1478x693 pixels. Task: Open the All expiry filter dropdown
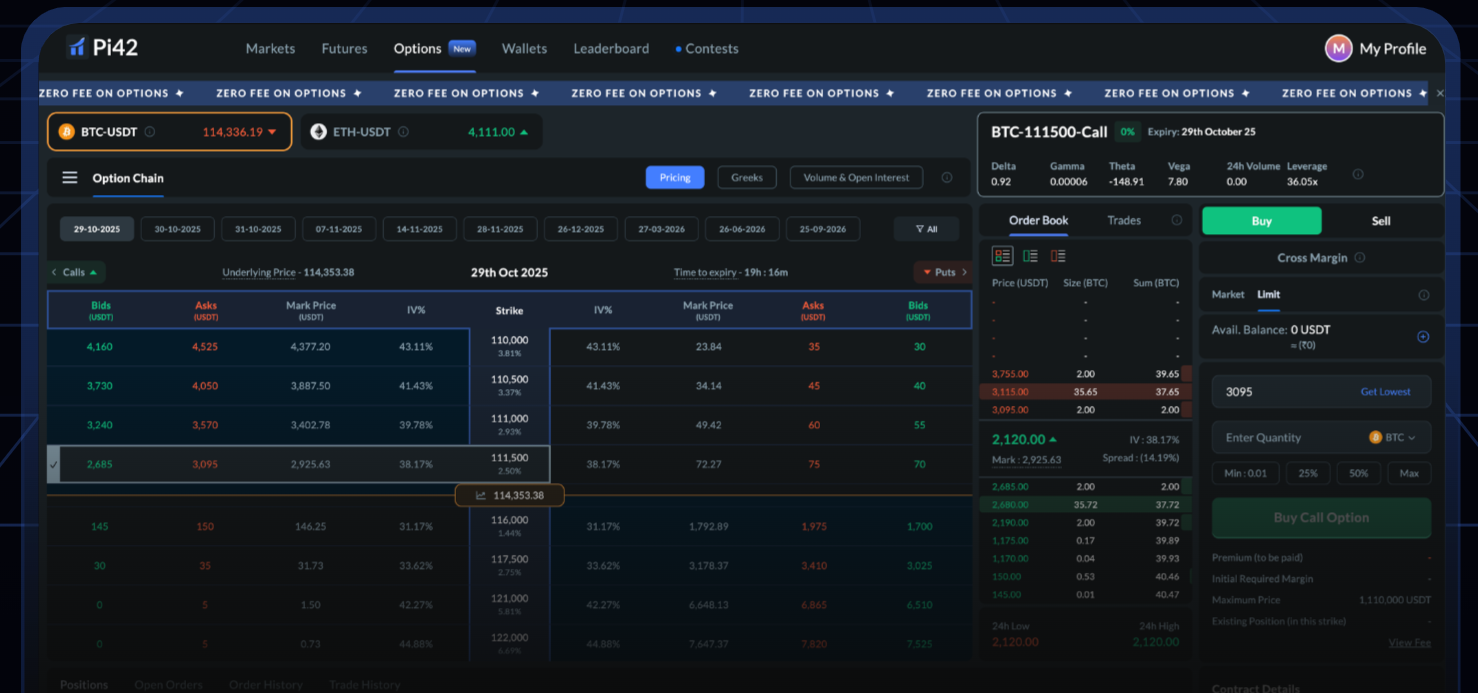tap(926, 229)
